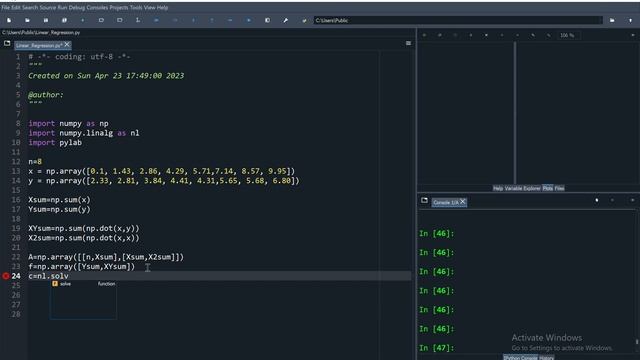Open the Edit menu
640x360 pixels.
16,7
